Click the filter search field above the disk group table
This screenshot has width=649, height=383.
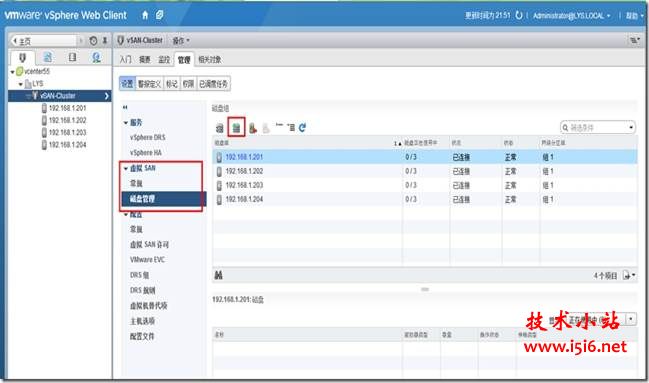click(x=598, y=128)
